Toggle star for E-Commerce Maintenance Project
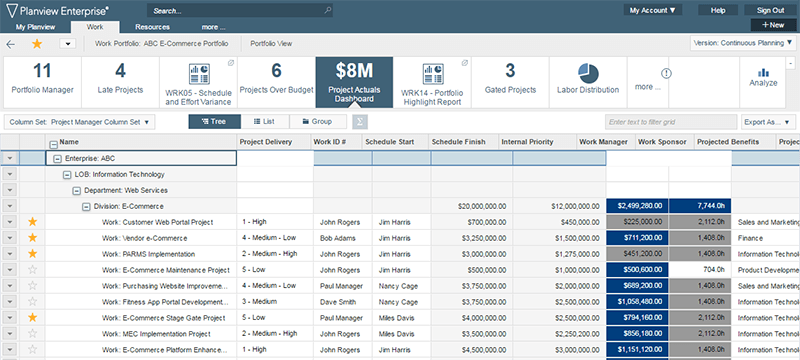Image resolution: width=800 pixels, height=360 pixels. coord(33,270)
